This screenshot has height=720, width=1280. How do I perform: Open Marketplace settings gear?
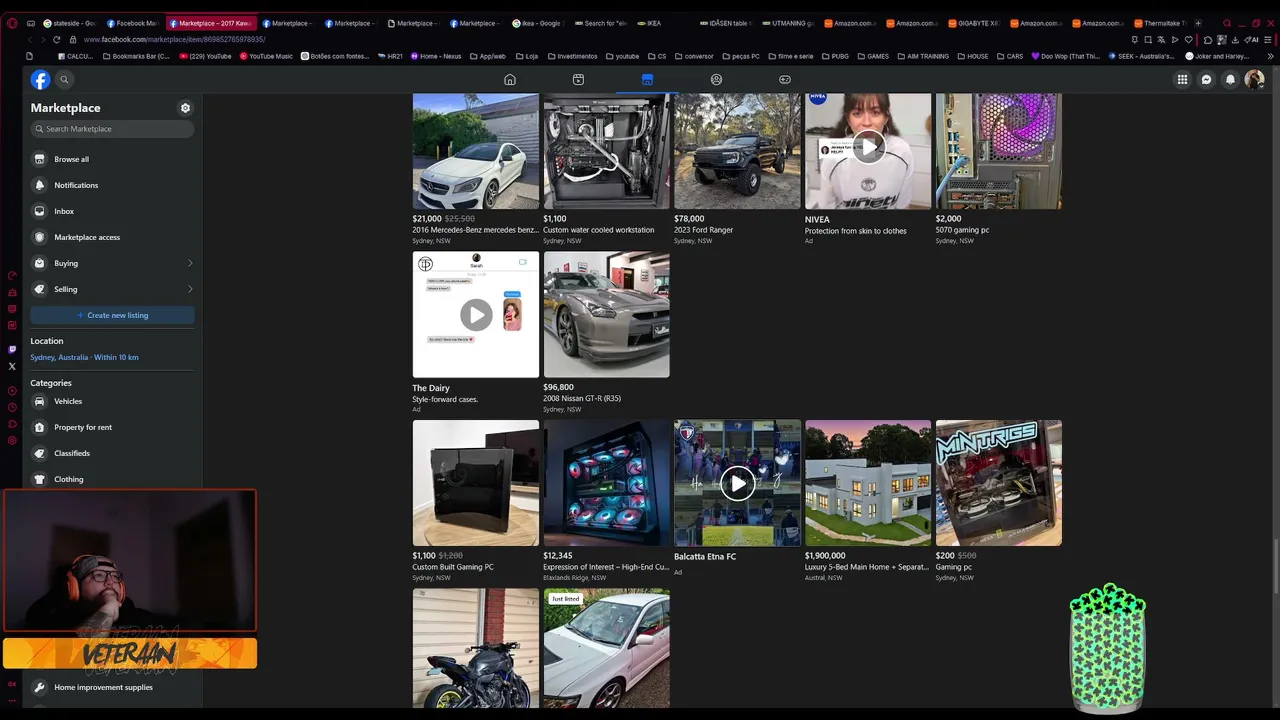[x=185, y=108]
